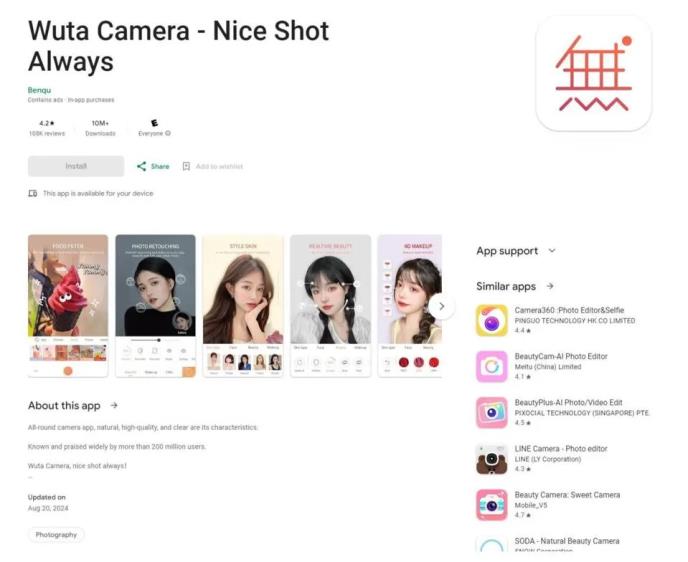688x562 pixels.
Task: Open the Food Filter screenshot
Action: tap(68, 306)
